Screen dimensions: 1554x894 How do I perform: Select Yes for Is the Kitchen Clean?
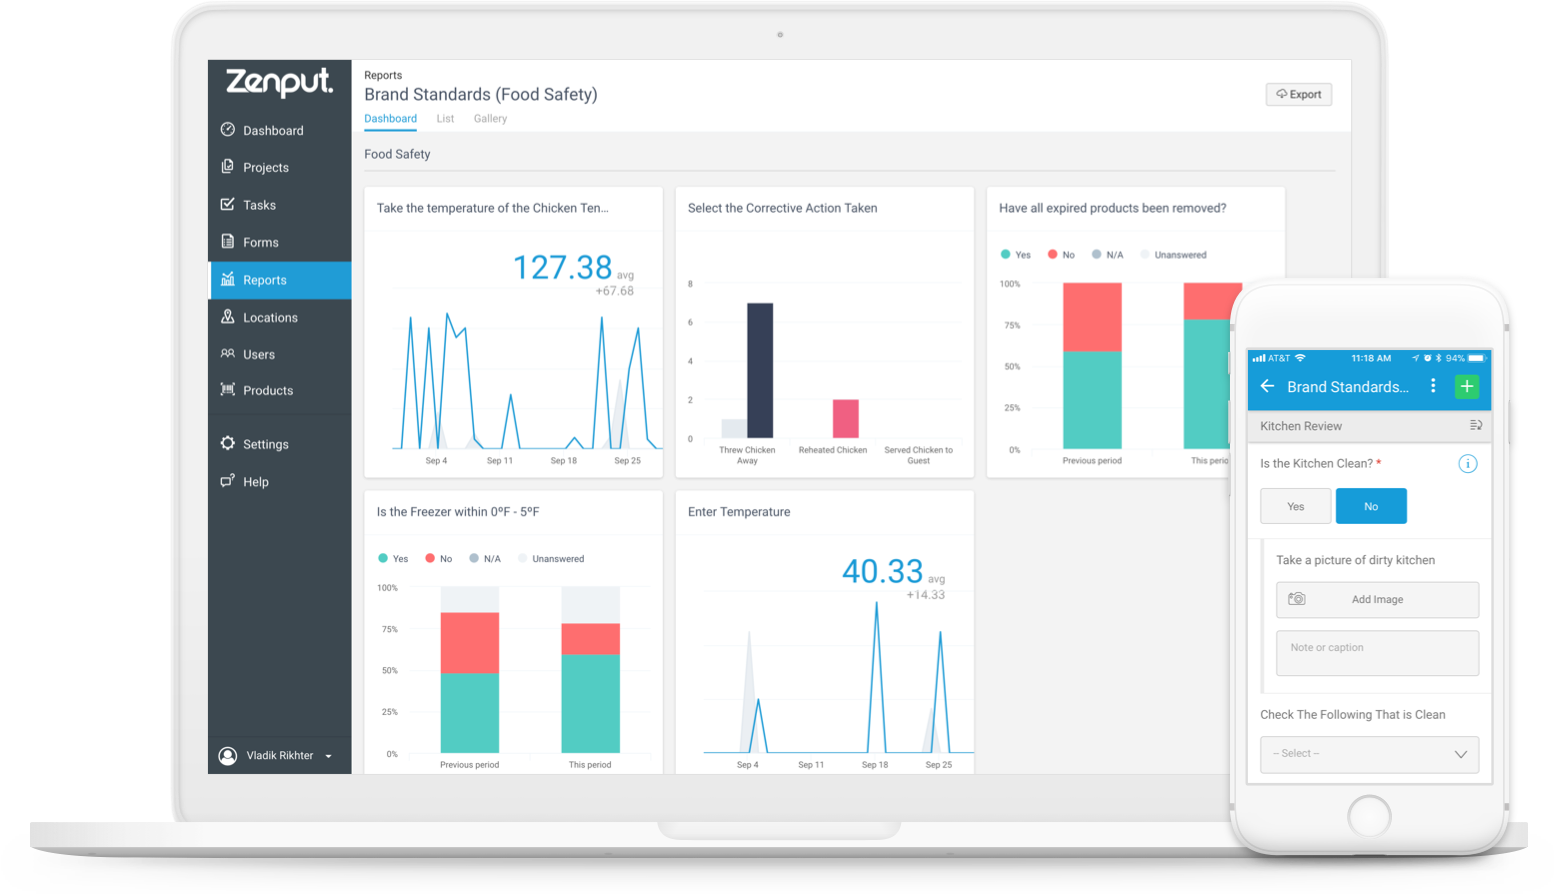1295,506
